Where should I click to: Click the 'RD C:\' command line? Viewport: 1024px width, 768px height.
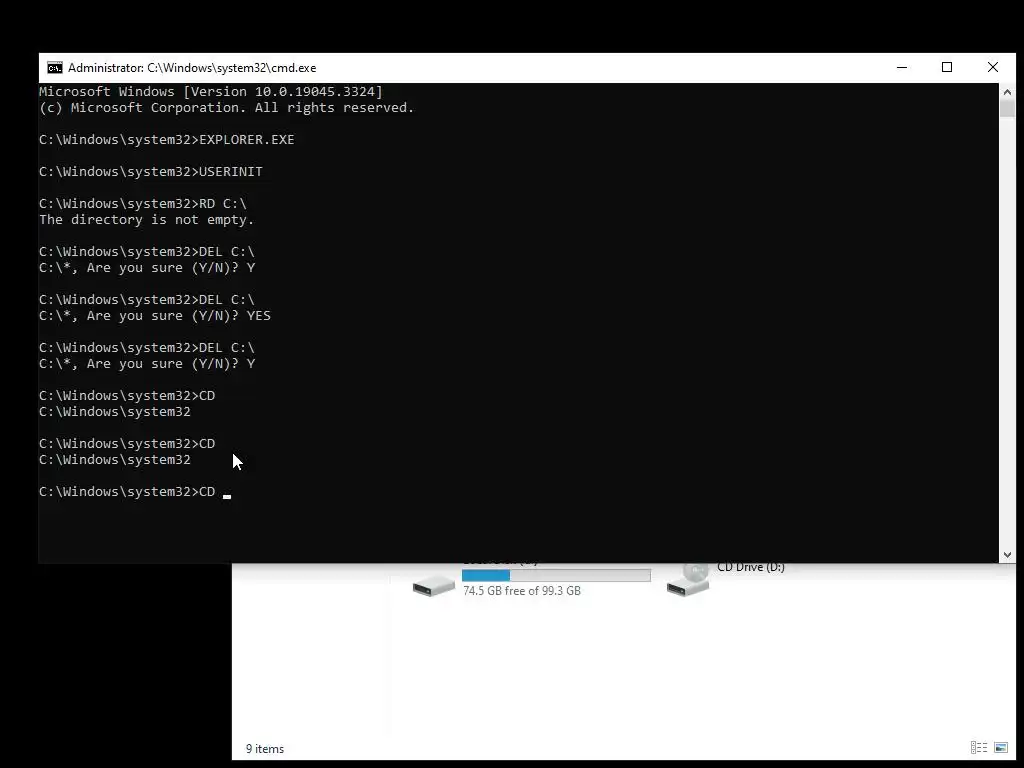coord(143,204)
